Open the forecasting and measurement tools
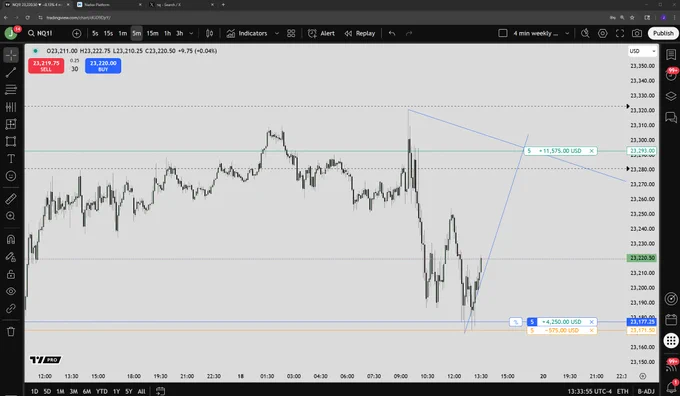The width and height of the screenshot is (680, 396). point(11,124)
